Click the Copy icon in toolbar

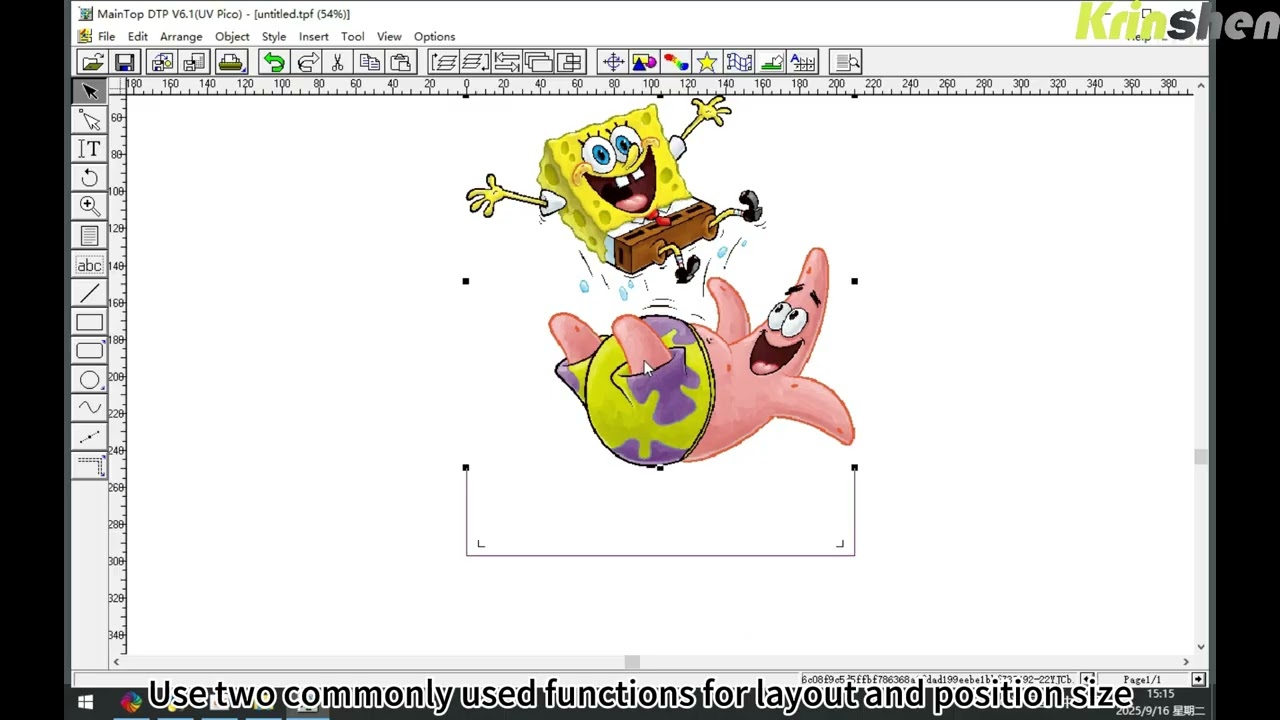(x=369, y=62)
